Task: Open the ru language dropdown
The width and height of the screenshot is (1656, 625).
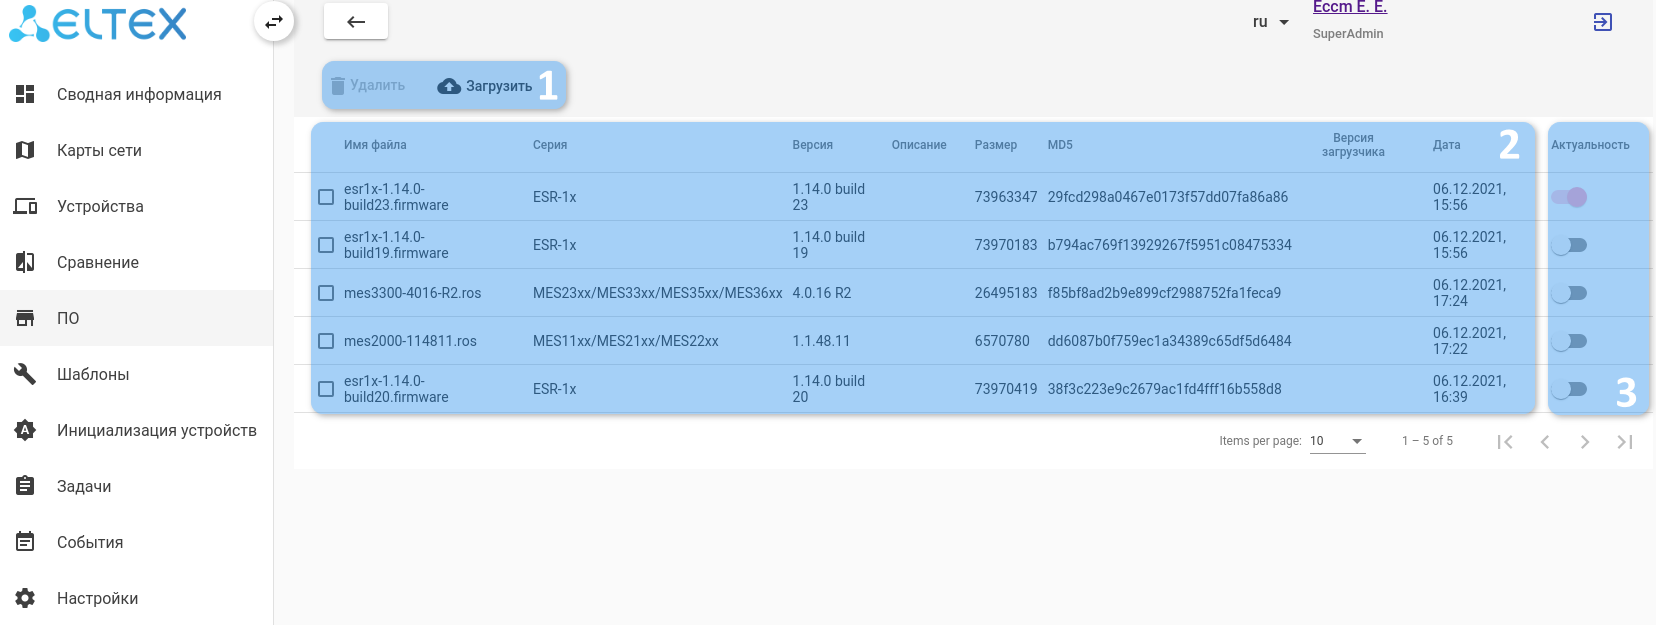Action: pyautogui.click(x=1270, y=22)
